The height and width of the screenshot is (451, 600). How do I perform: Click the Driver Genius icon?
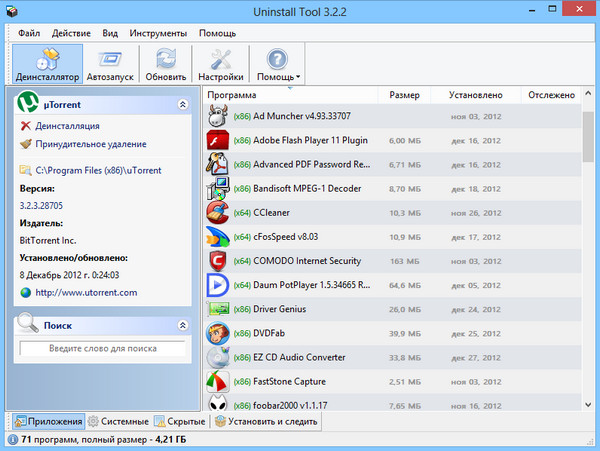click(x=218, y=309)
